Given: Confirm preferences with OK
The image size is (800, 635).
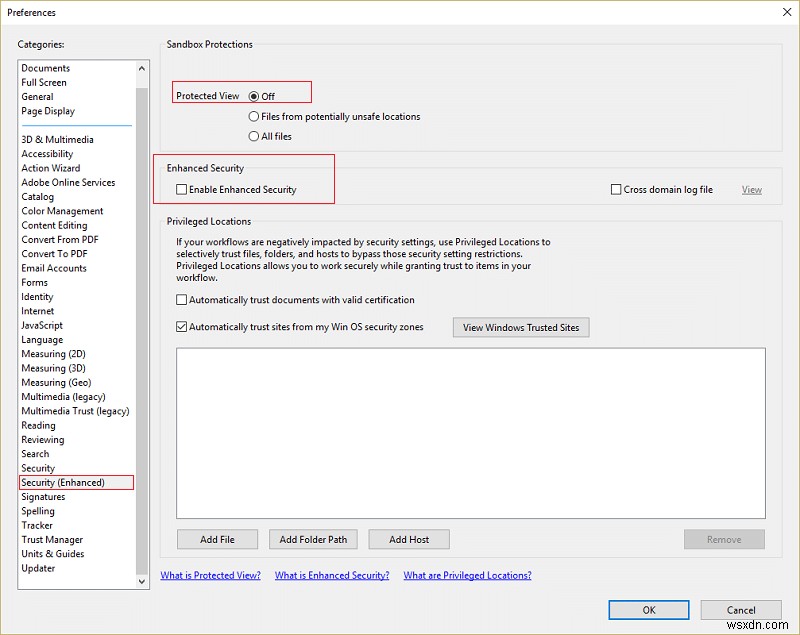Looking at the screenshot, I should (x=648, y=610).
